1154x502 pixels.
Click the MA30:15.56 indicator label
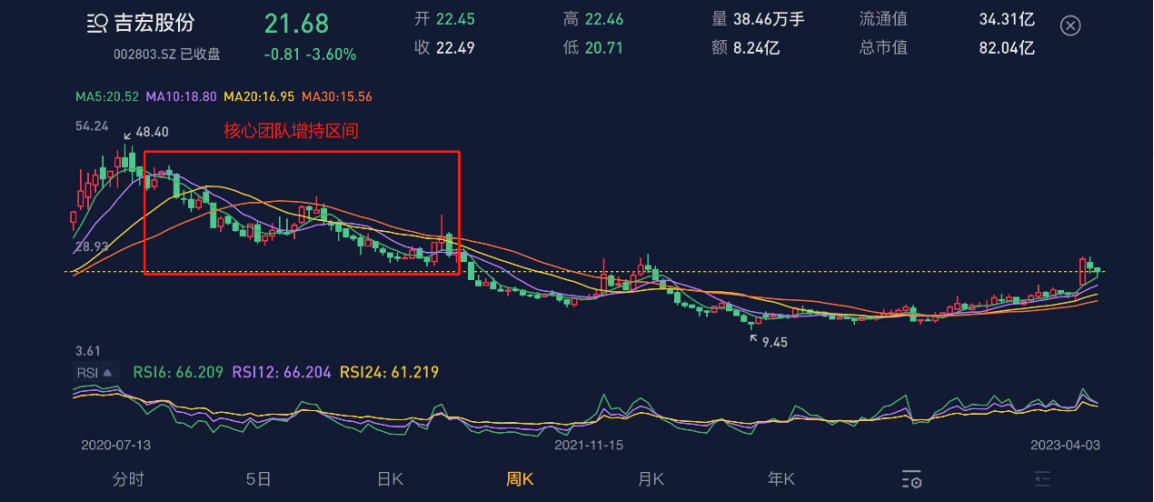pos(337,96)
